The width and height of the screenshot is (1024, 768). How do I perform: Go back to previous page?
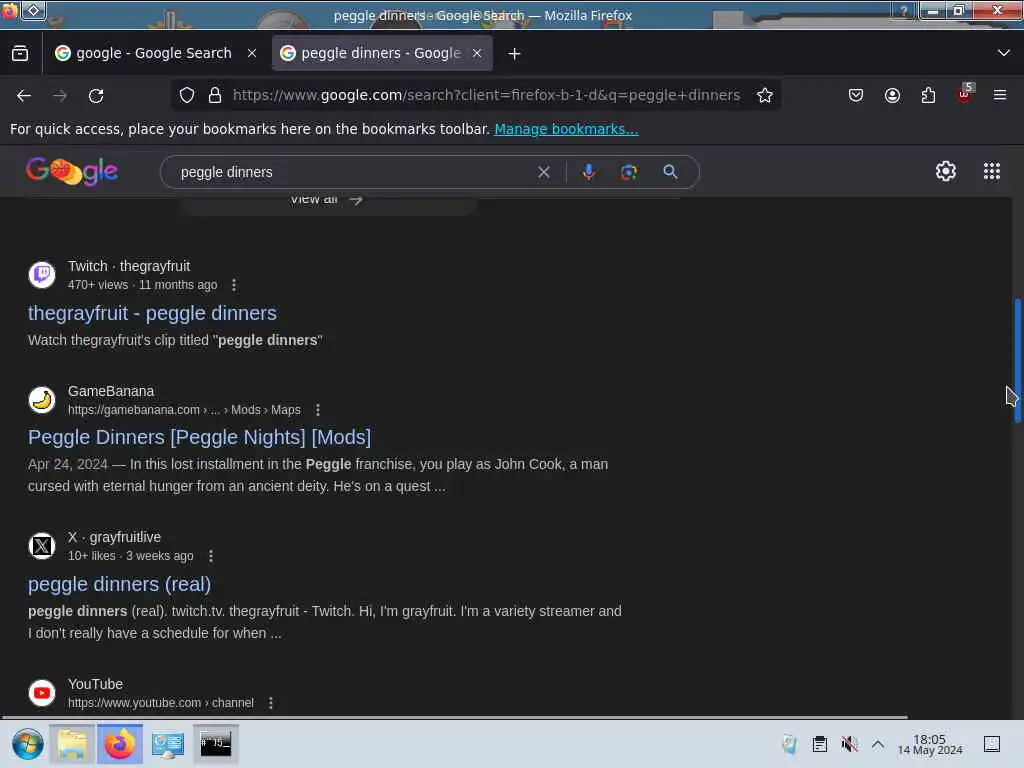point(24,96)
